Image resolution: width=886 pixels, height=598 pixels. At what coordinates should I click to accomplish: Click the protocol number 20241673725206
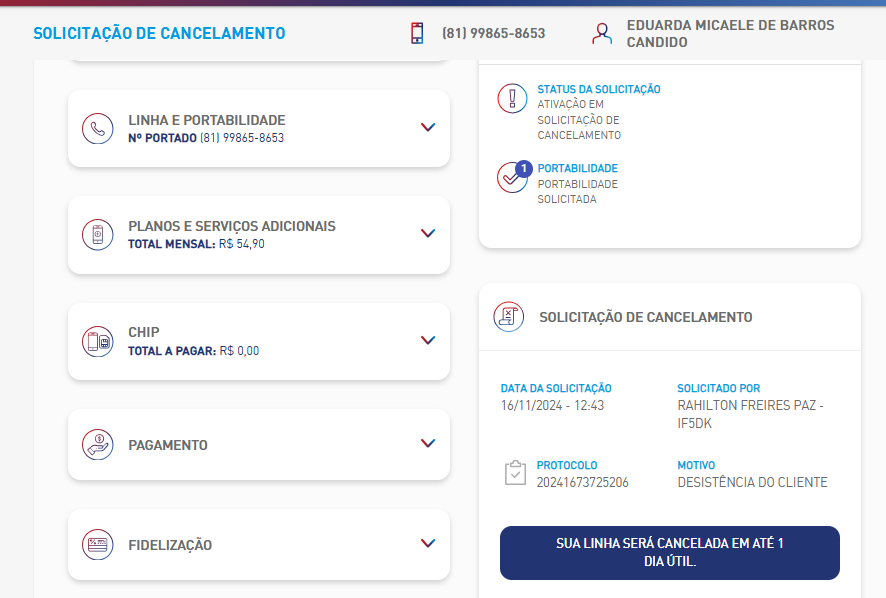click(583, 482)
